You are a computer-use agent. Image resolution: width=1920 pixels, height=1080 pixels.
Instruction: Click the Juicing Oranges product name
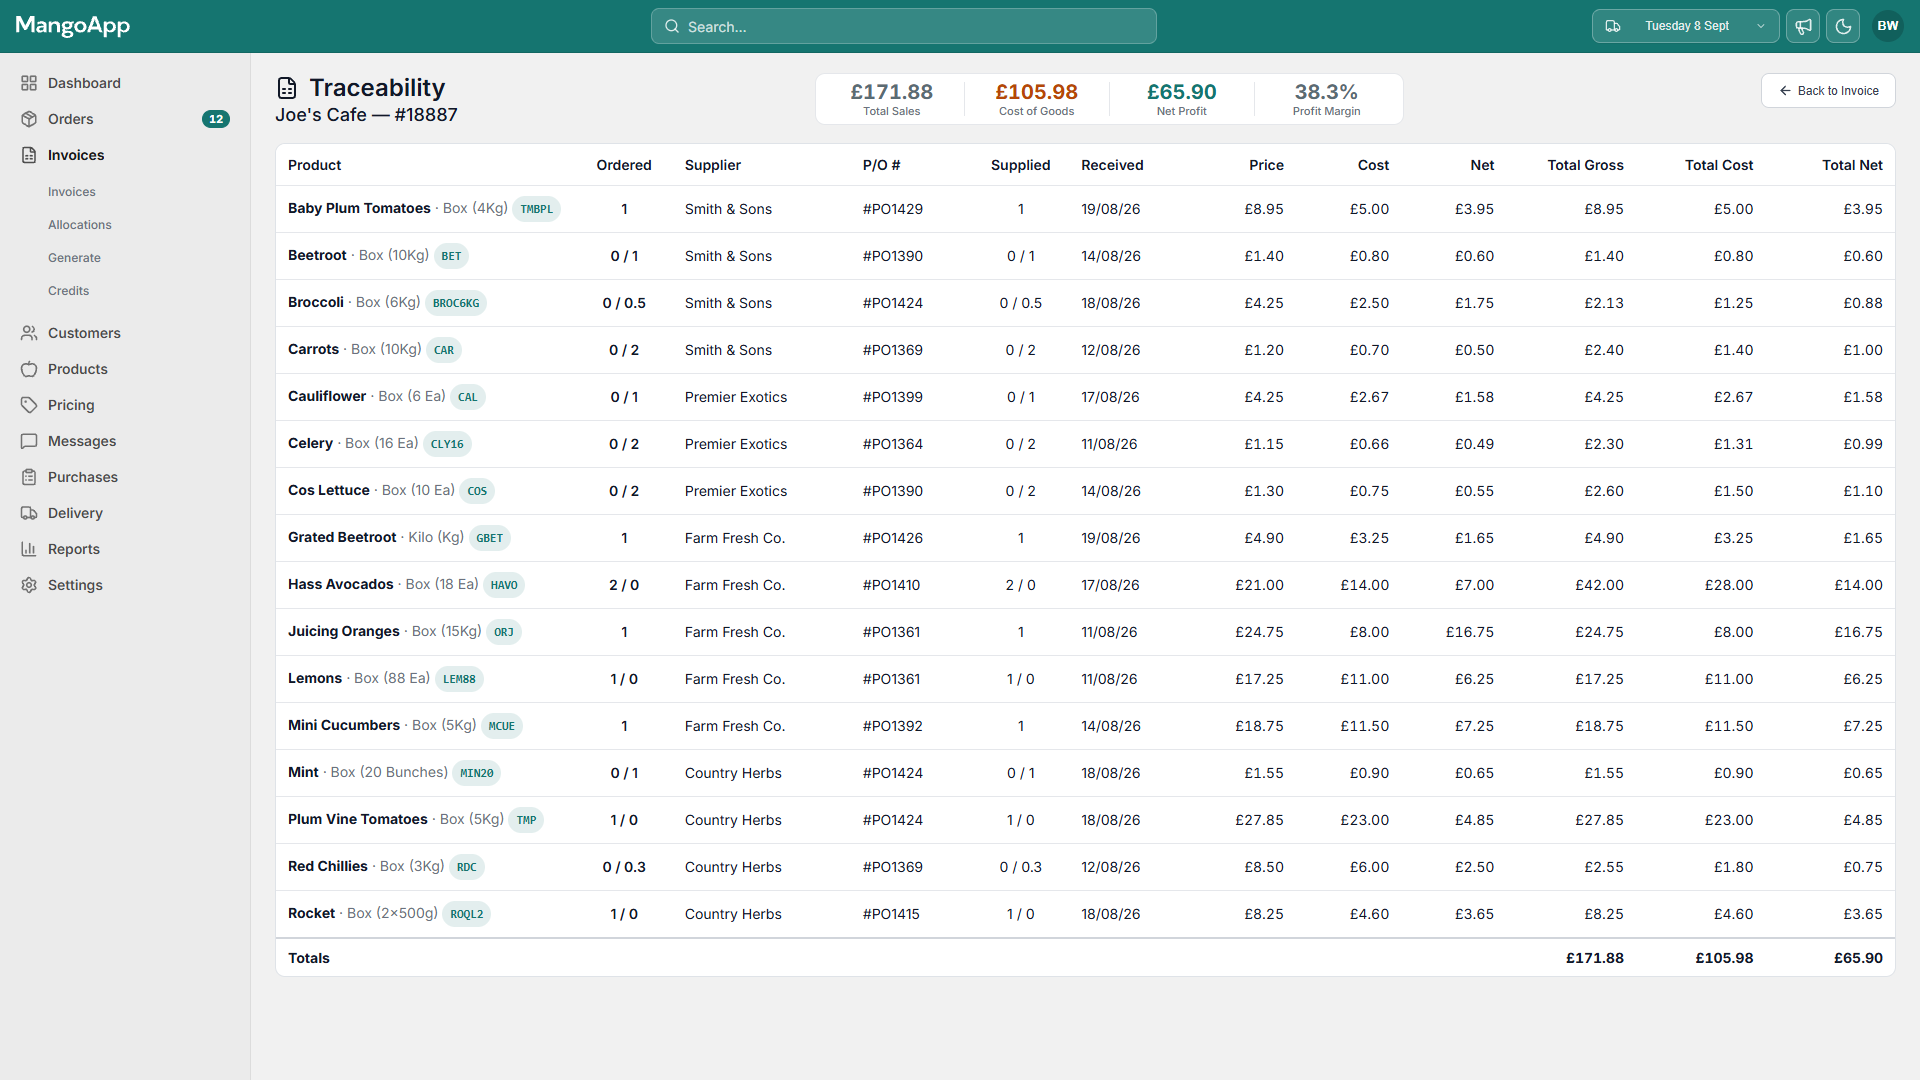tap(344, 631)
